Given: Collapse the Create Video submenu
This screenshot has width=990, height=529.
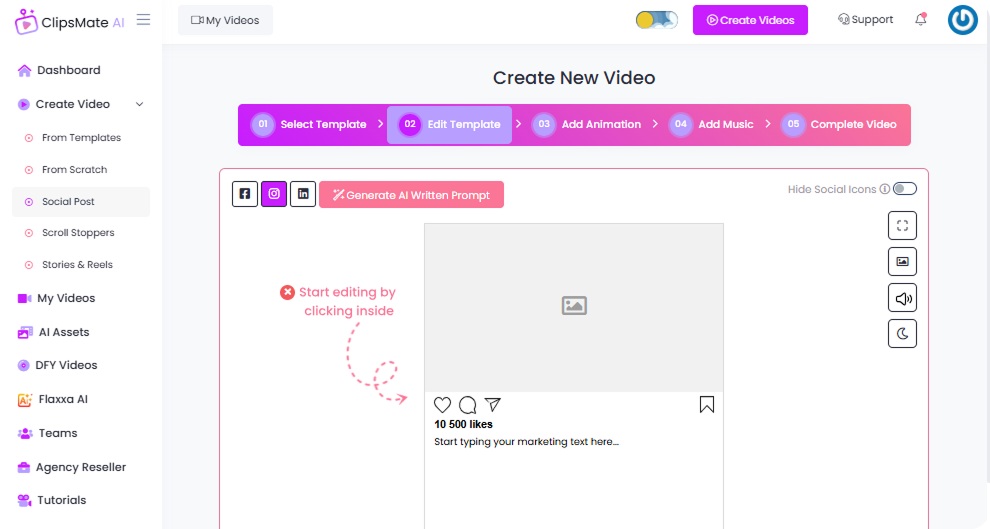Looking at the screenshot, I should [139, 104].
